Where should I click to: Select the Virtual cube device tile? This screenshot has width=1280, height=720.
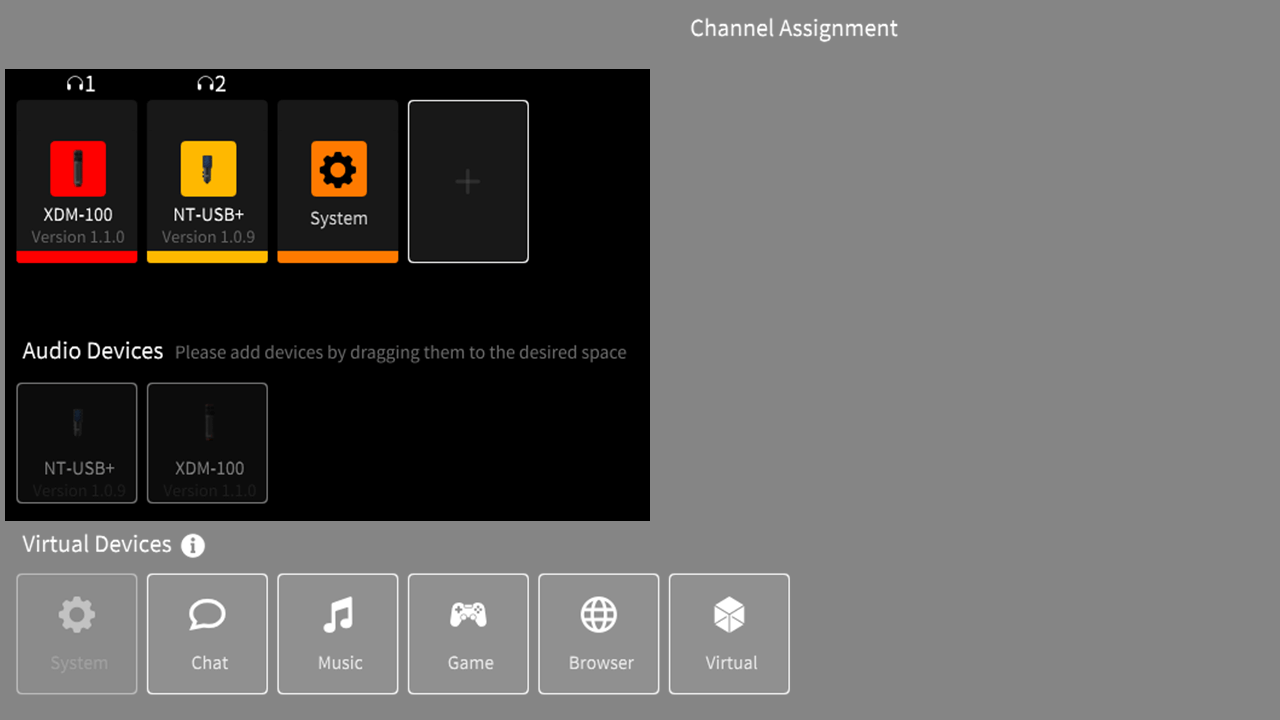click(x=729, y=634)
